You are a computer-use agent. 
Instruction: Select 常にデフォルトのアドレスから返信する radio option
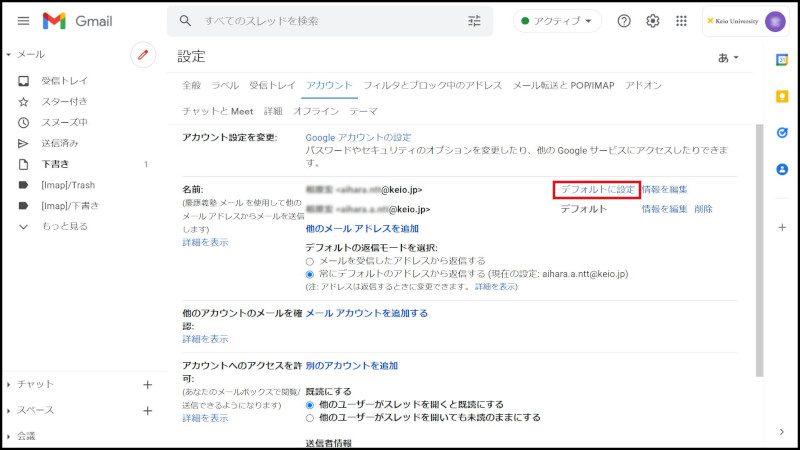[310, 274]
